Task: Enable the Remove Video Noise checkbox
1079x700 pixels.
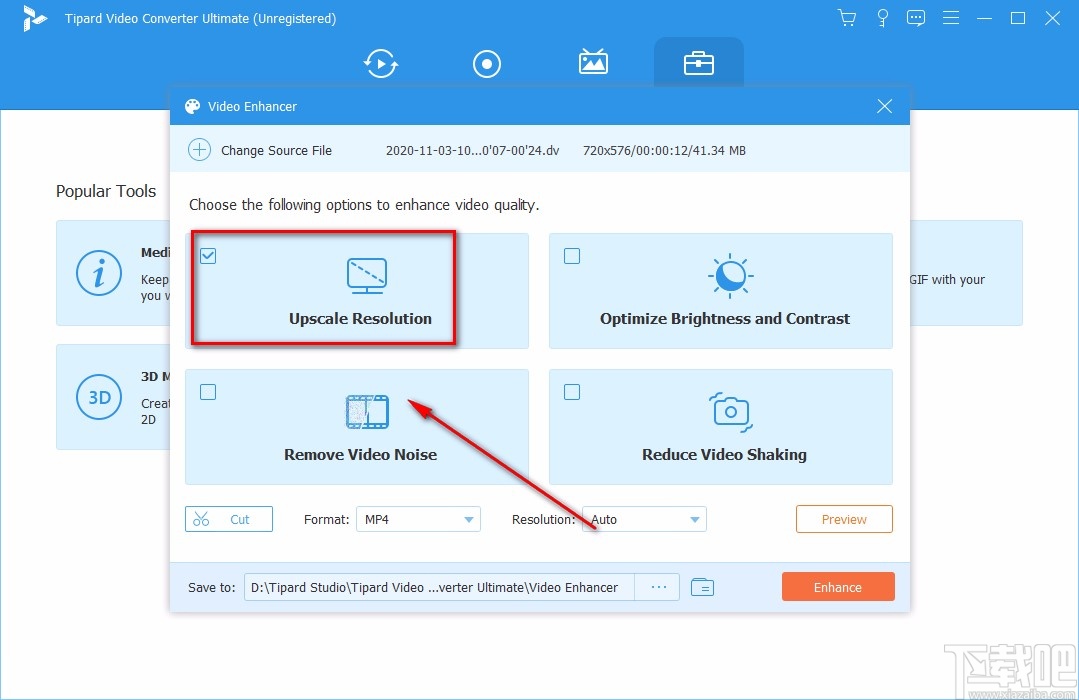Action: (208, 392)
